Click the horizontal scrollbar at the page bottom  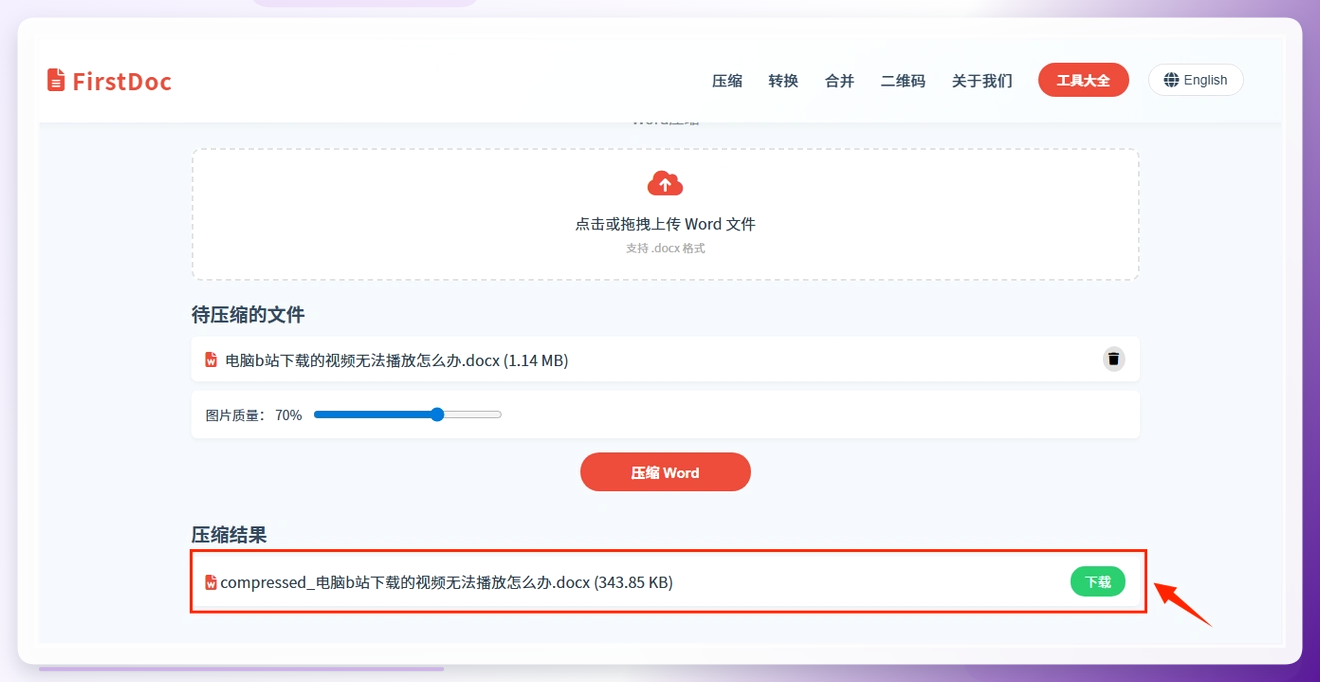(x=241, y=668)
